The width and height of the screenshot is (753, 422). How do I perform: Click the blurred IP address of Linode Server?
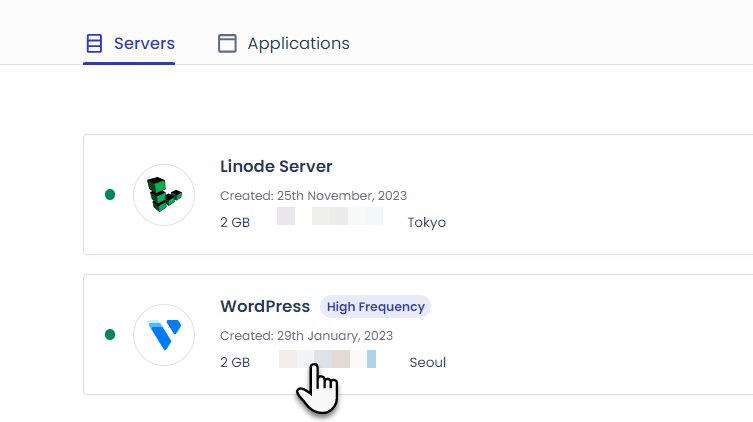pos(330,216)
